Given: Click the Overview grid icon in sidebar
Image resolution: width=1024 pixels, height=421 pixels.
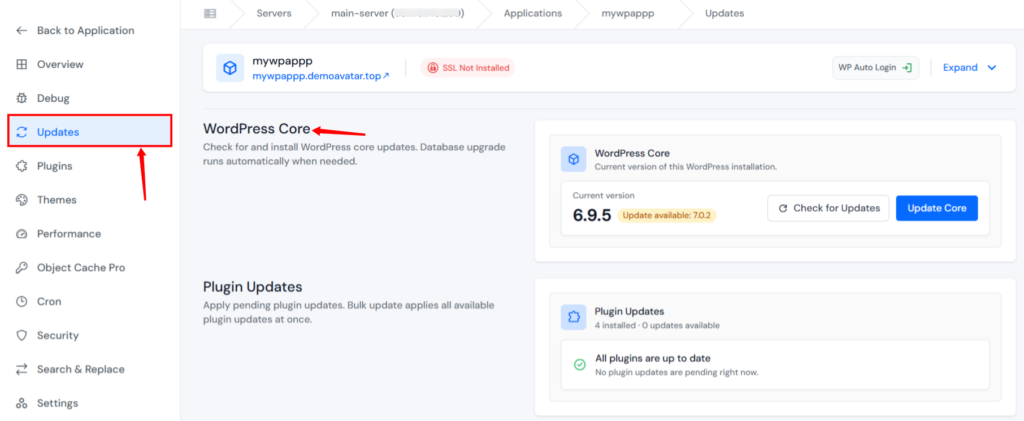Looking at the screenshot, I should (22, 65).
